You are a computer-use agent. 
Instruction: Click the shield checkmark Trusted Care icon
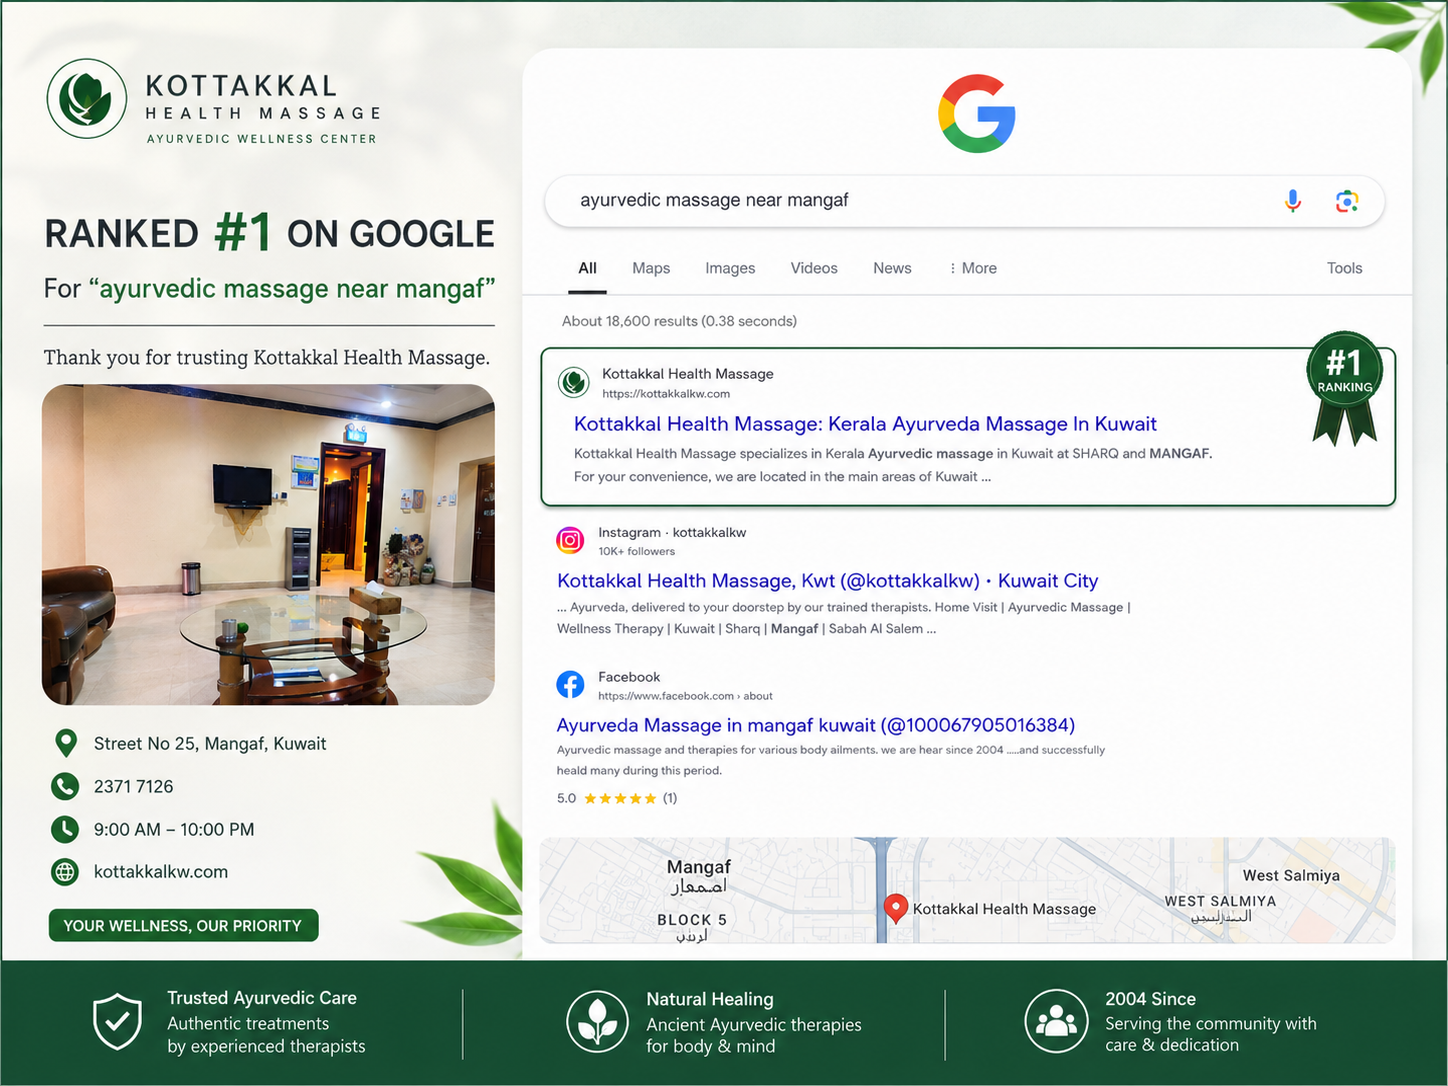coord(117,1022)
